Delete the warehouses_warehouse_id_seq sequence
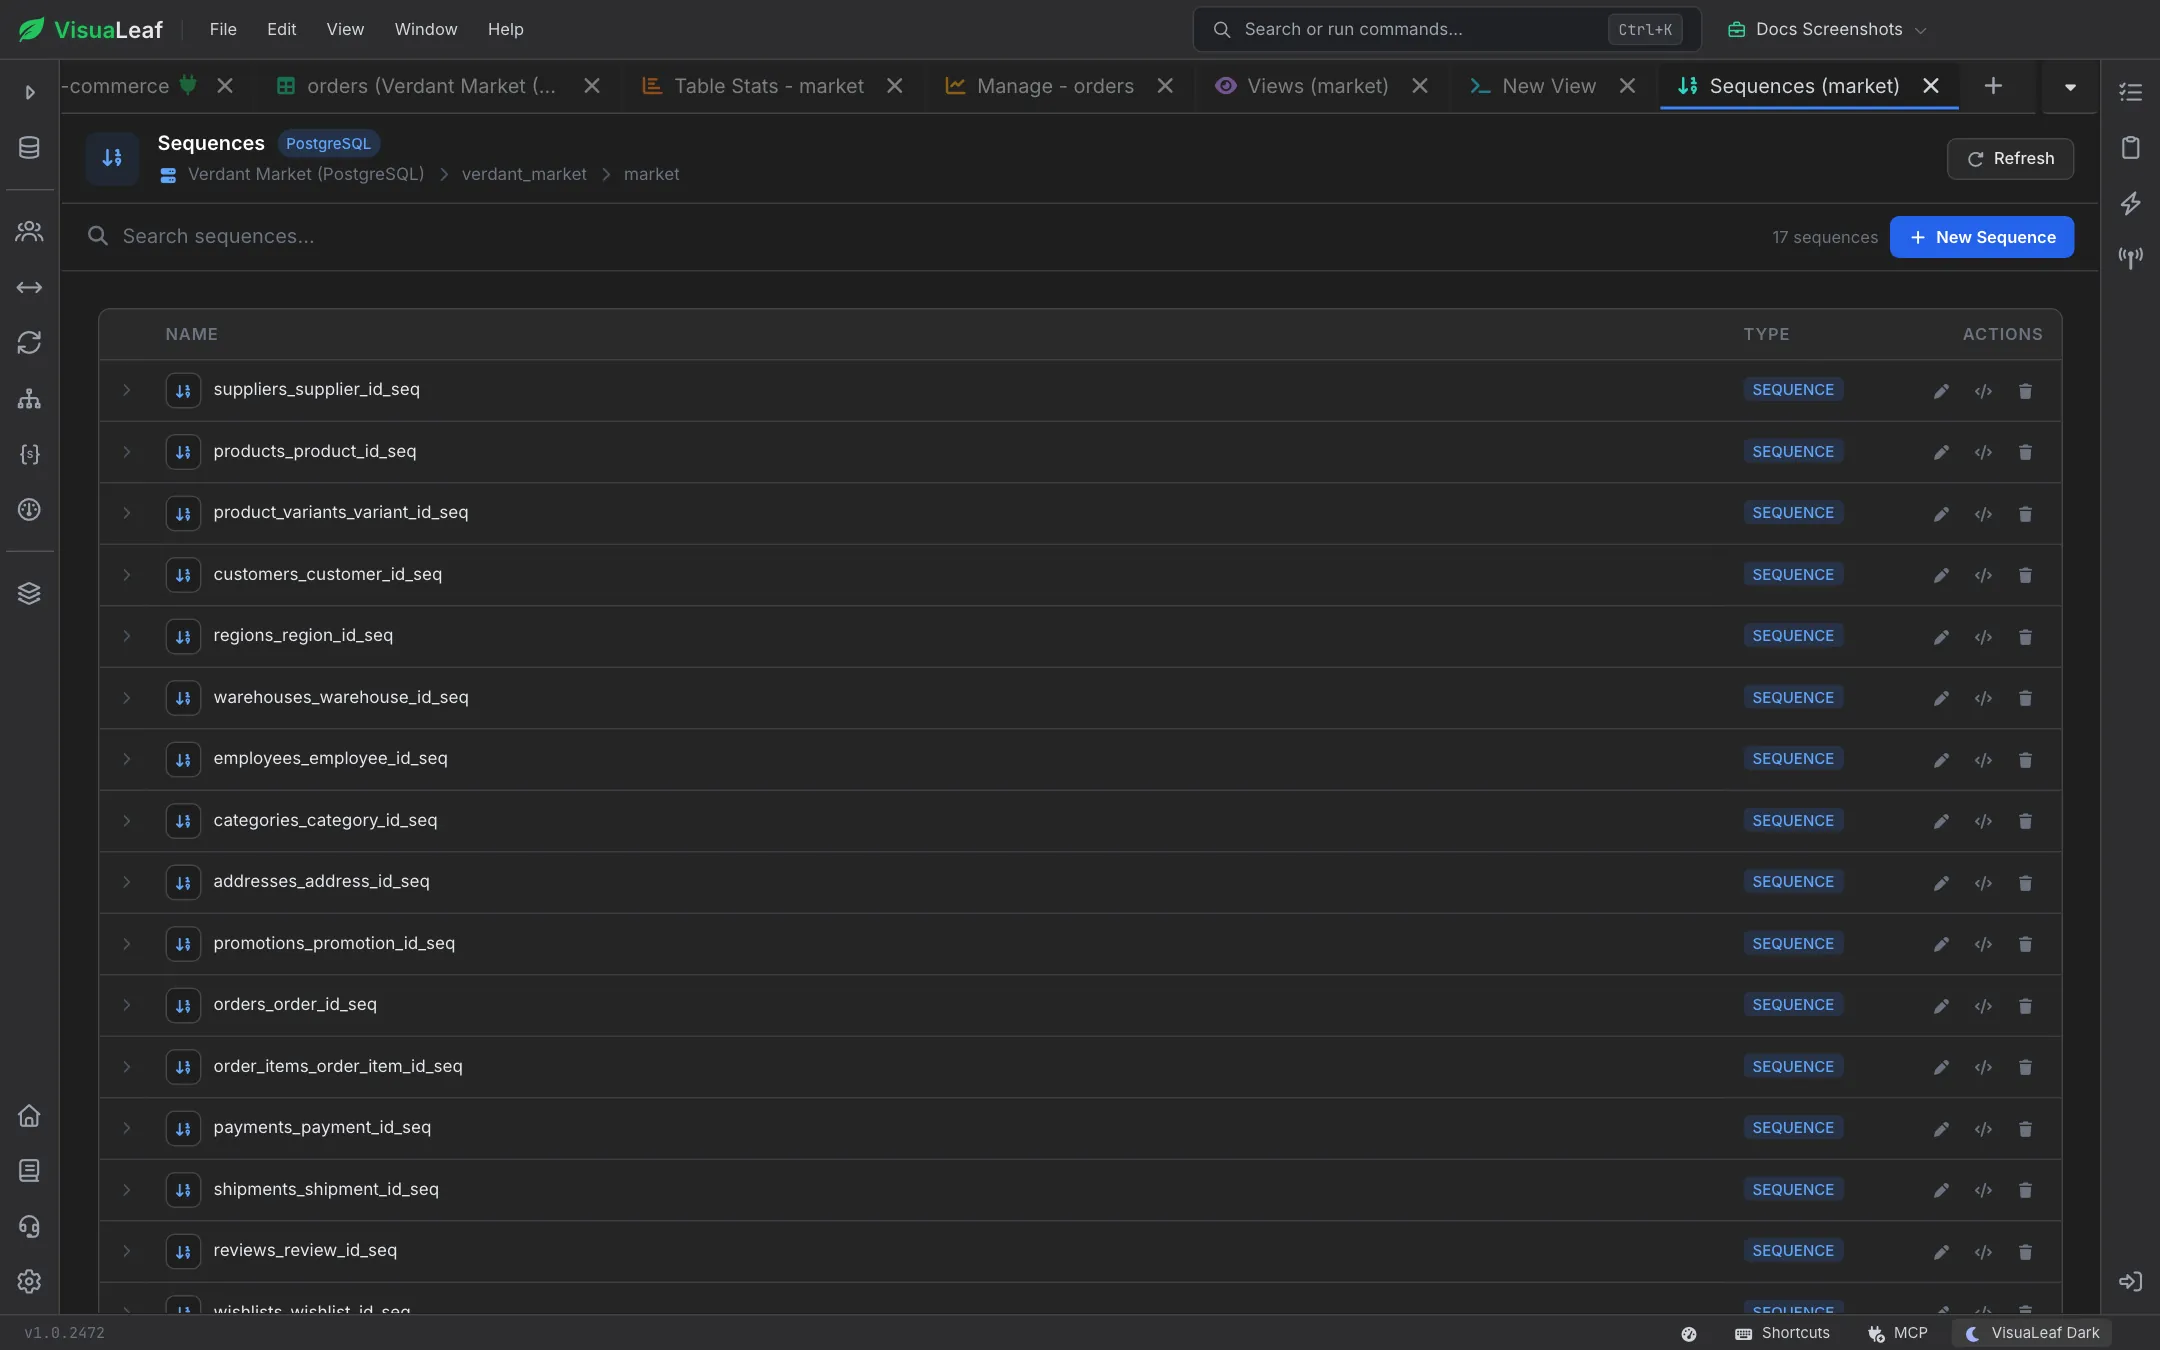This screenshot has height=1350, width=2160. (2025, 698)
